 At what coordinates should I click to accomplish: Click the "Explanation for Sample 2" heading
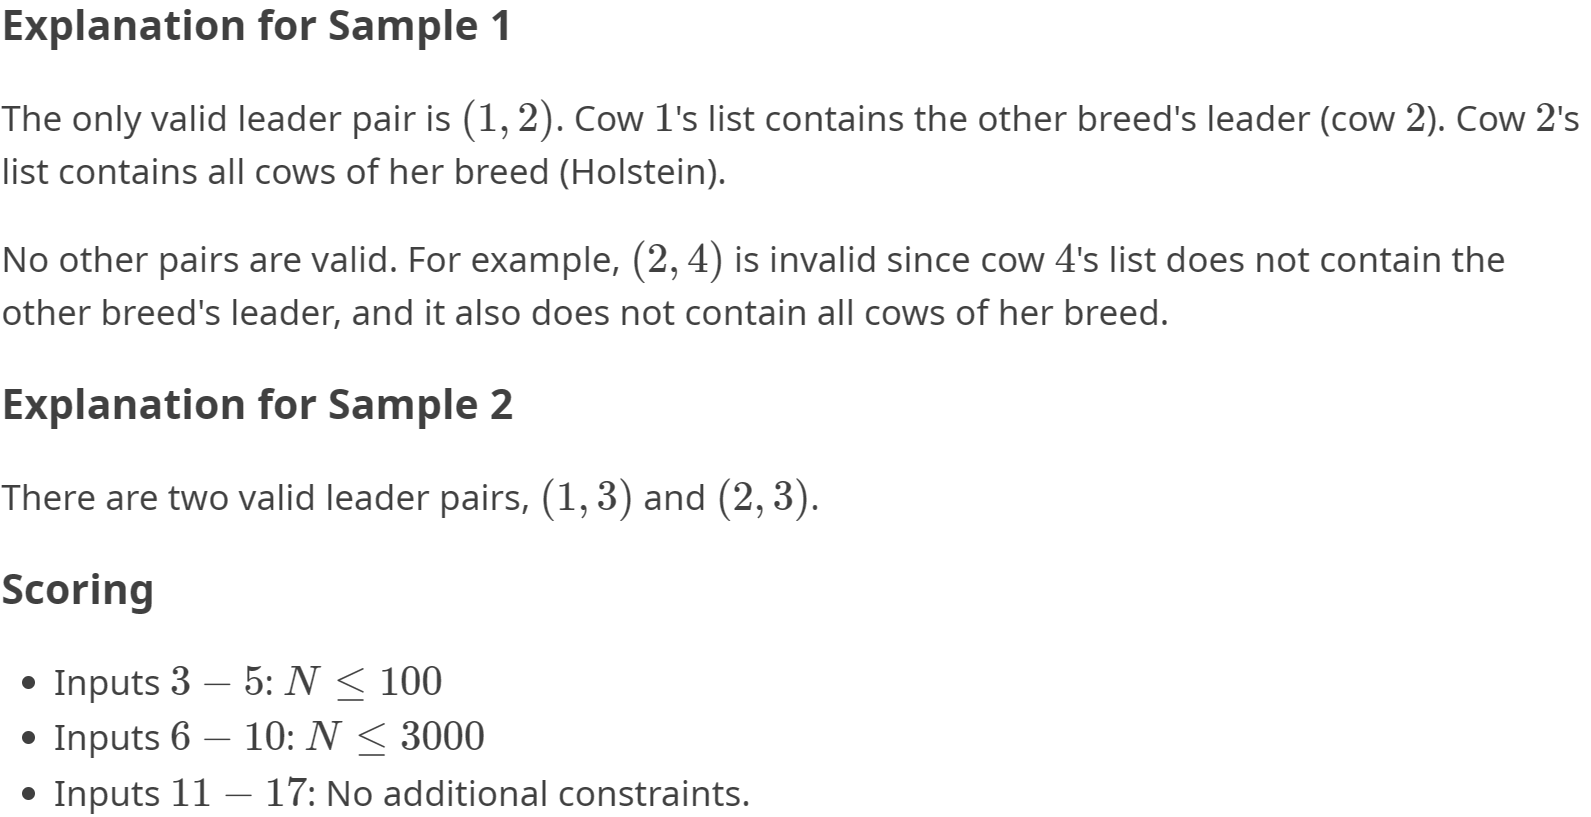(257, 405)
